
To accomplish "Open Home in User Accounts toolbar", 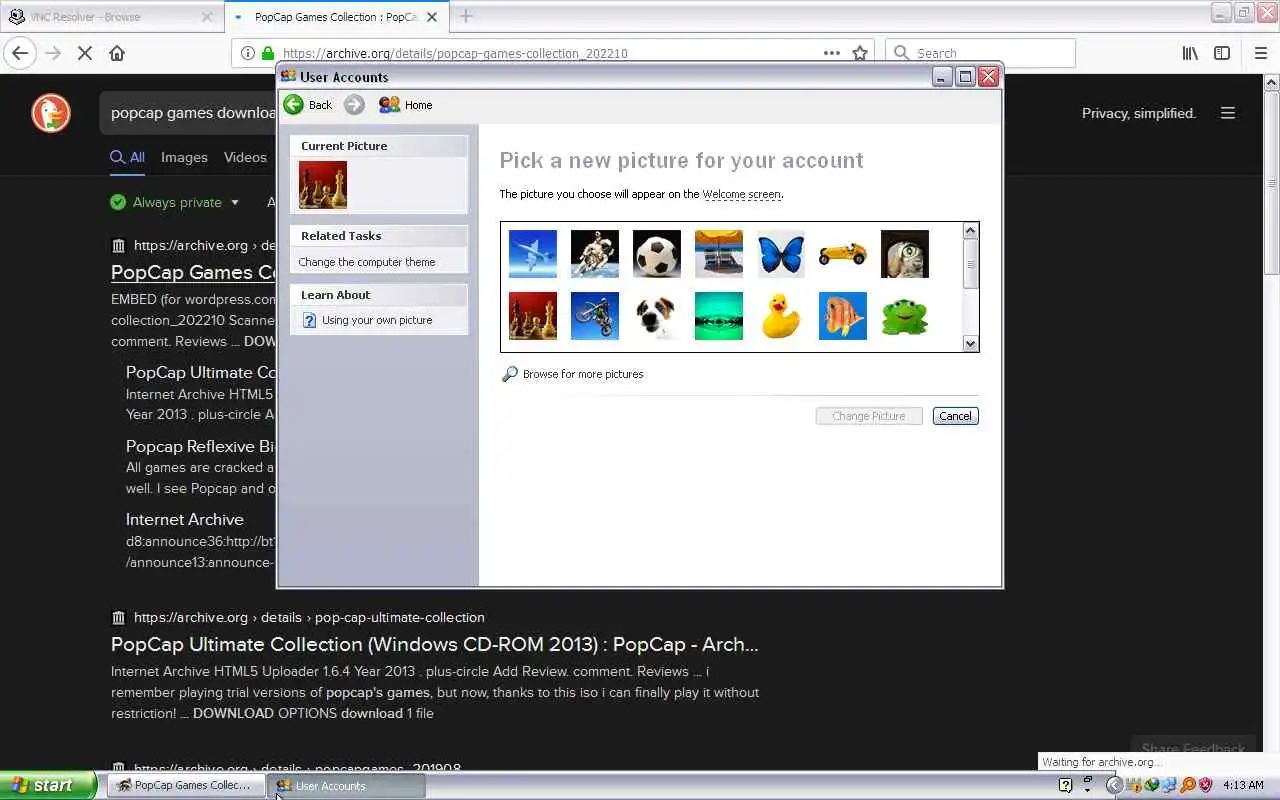I will (x=405, y=105).
